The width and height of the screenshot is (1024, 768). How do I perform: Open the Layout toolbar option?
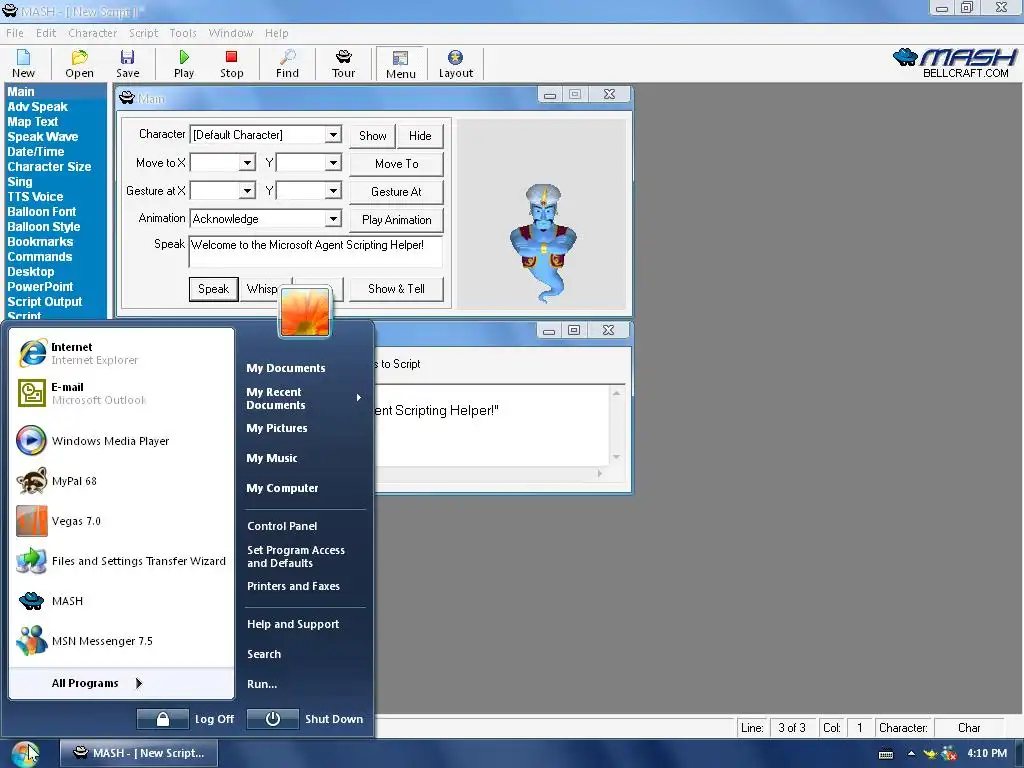(455, 64)
